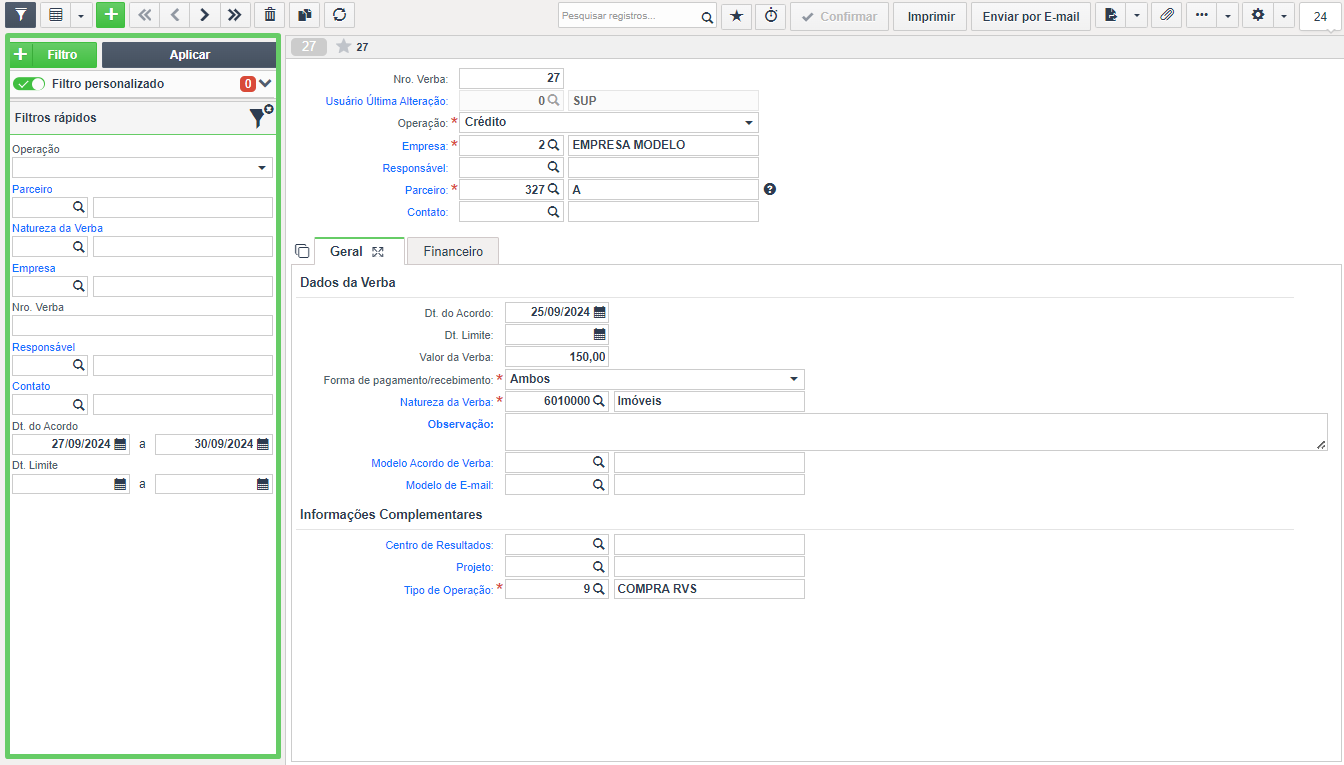The image size is (1344, 765).
Task: Go to last record
Action: pos(234,15)
